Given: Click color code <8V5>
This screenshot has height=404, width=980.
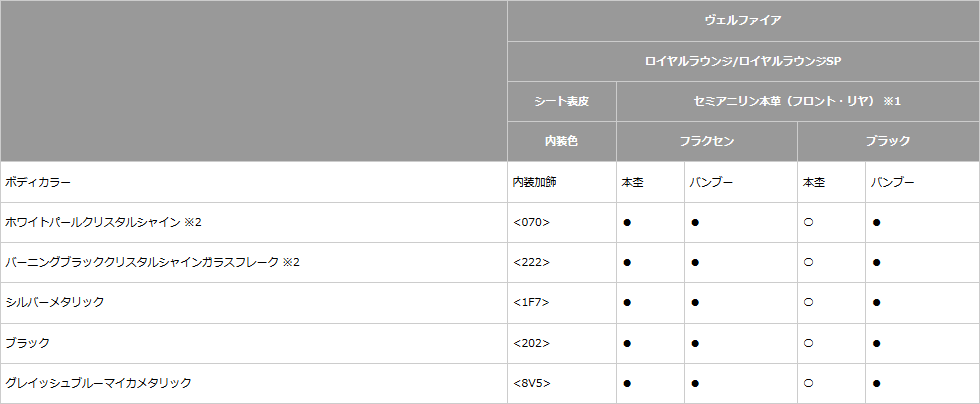Looking at the screenshot, I should pyautogui.click(x=531, y=383).
